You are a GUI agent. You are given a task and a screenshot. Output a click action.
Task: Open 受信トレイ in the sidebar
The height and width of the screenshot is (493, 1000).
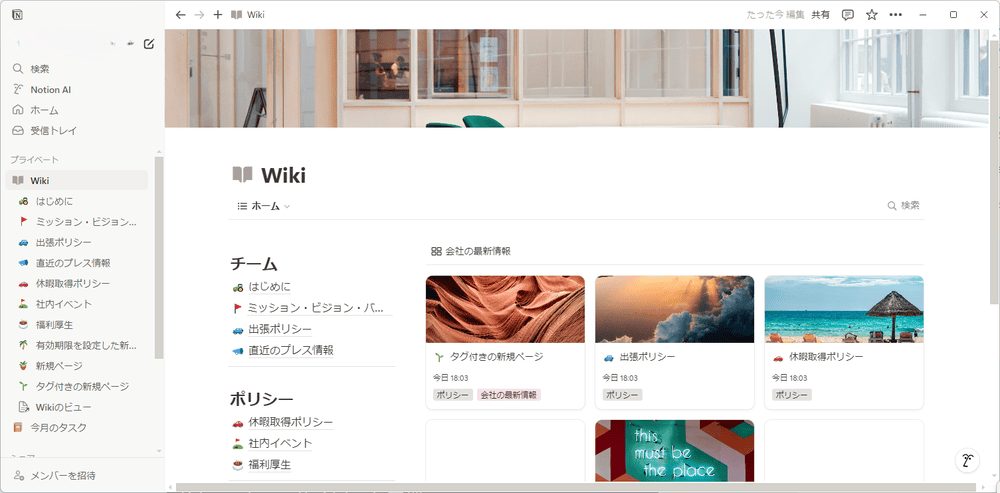coord(53,130)
